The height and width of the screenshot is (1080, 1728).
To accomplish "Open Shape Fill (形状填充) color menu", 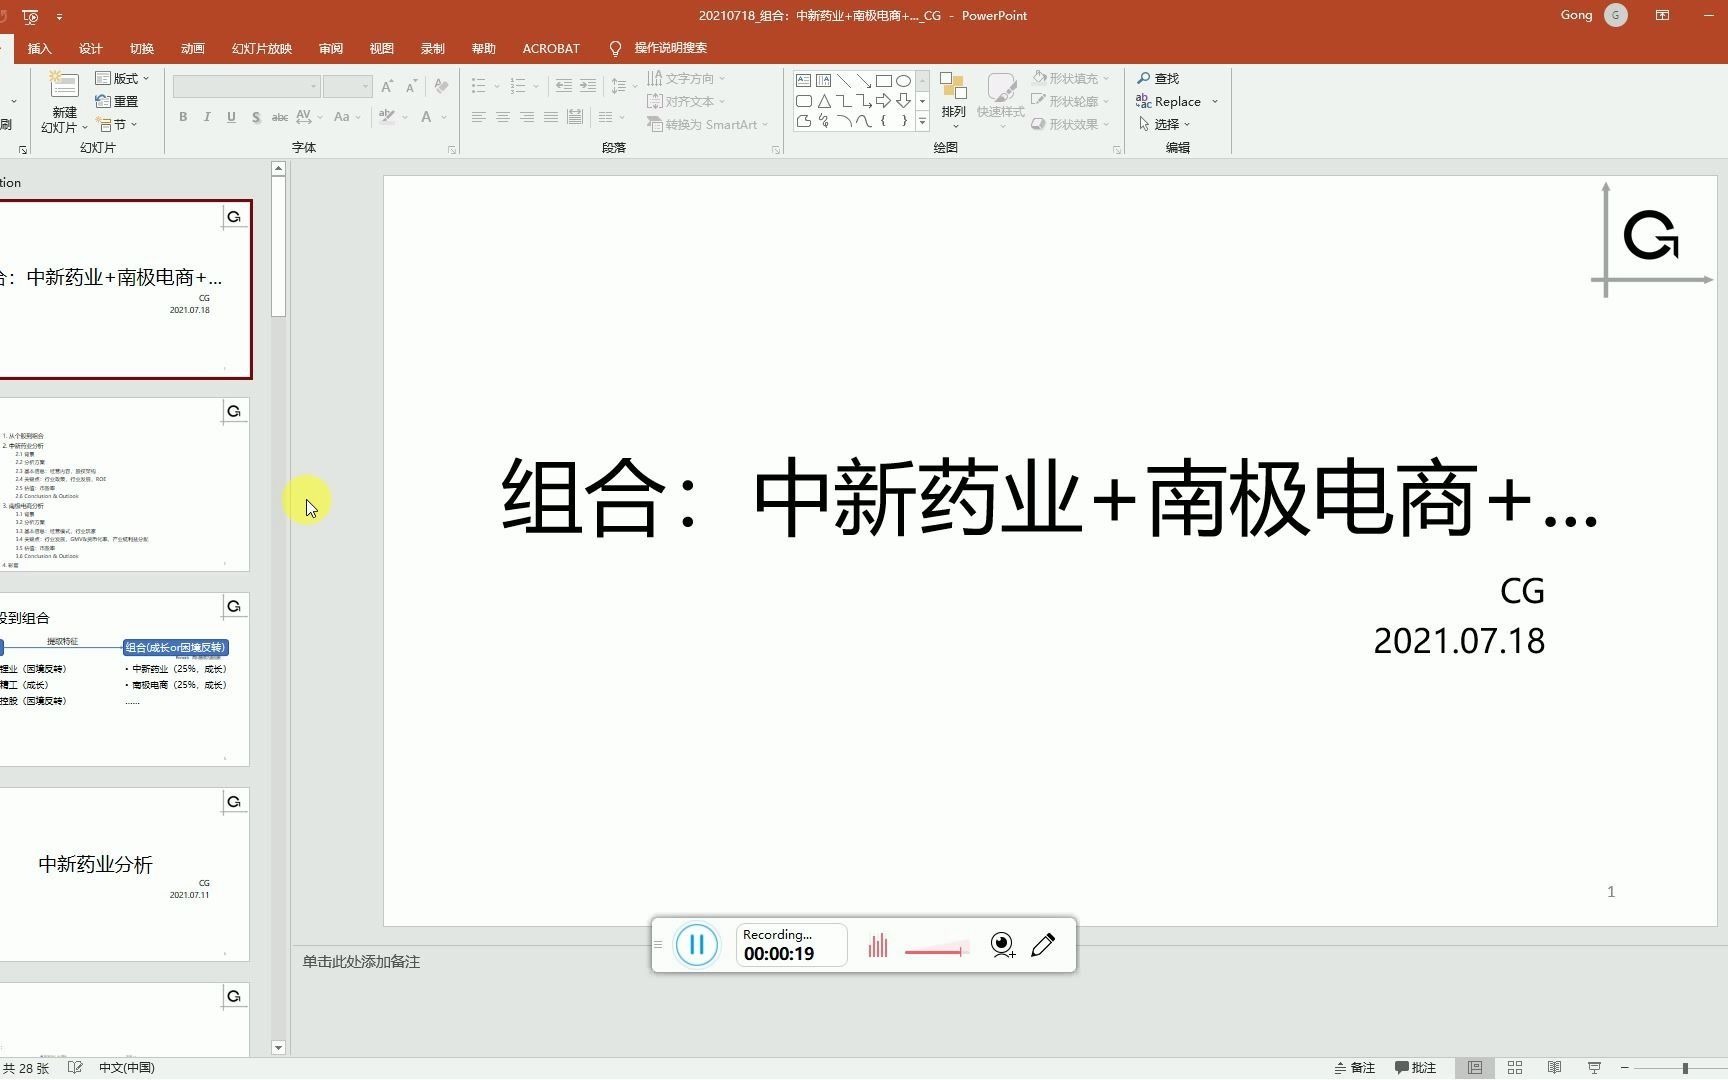I will [1071, 78].
